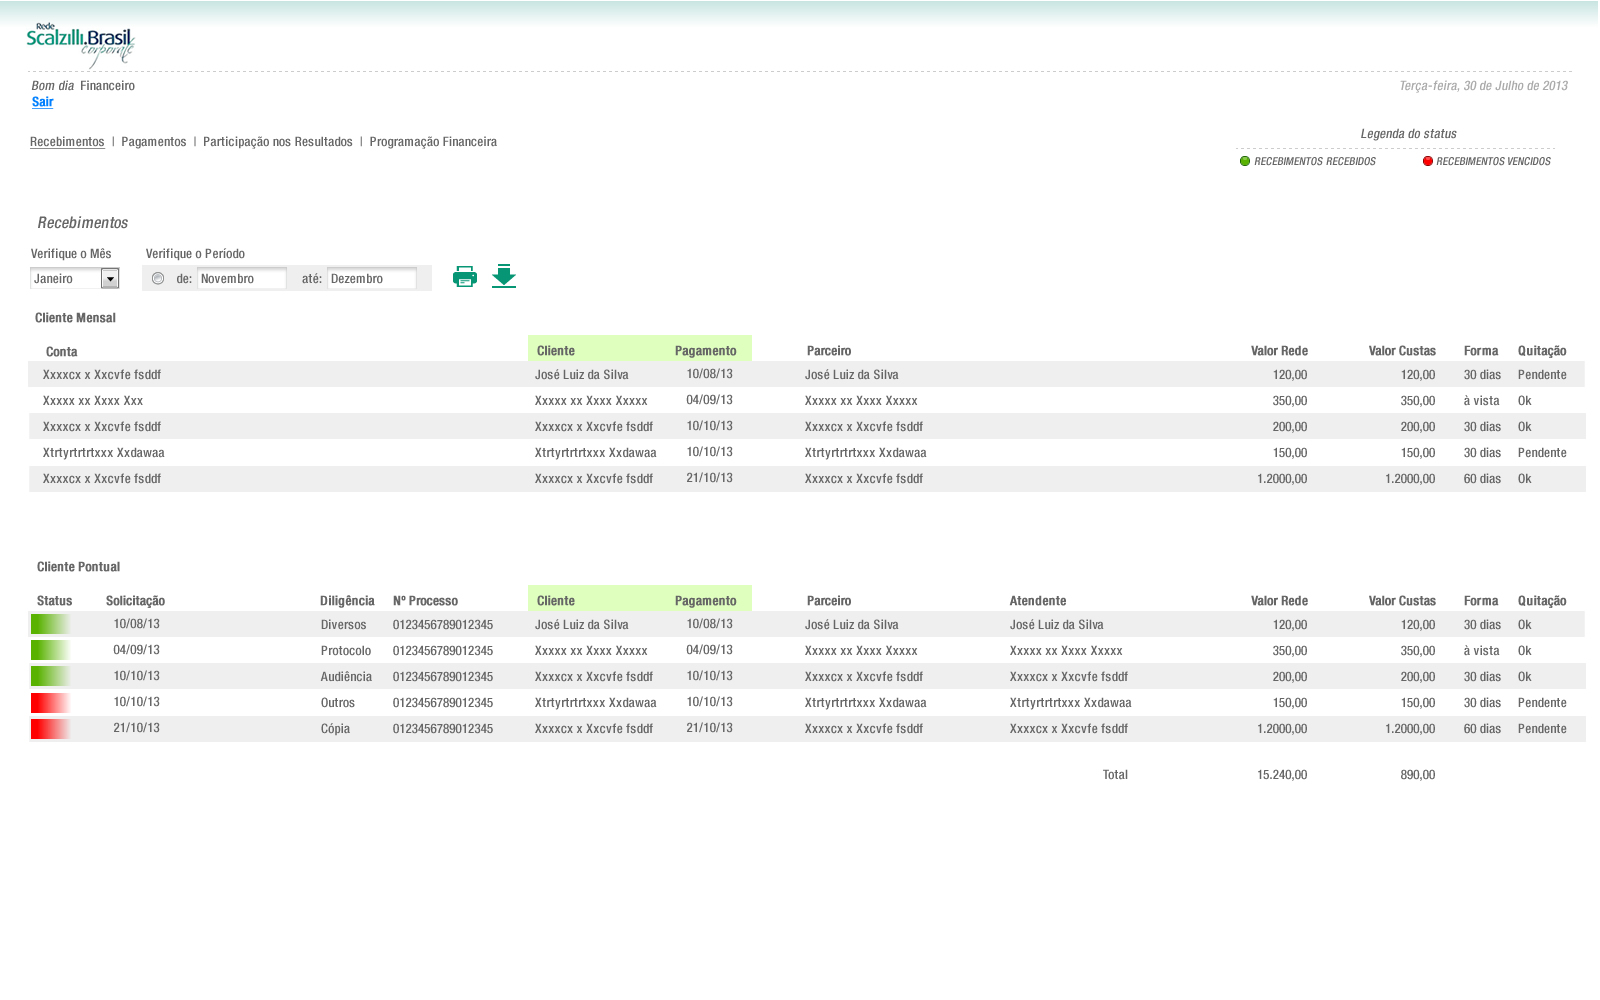Screen dimensions: 1600x1000
Task: Open the Janeiro month dropdown
Action: coord(110,279)
